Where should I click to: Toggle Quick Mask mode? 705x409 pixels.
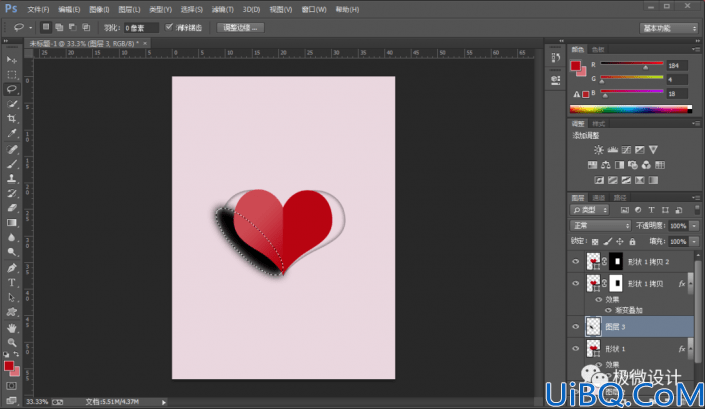tap(12, 386)
